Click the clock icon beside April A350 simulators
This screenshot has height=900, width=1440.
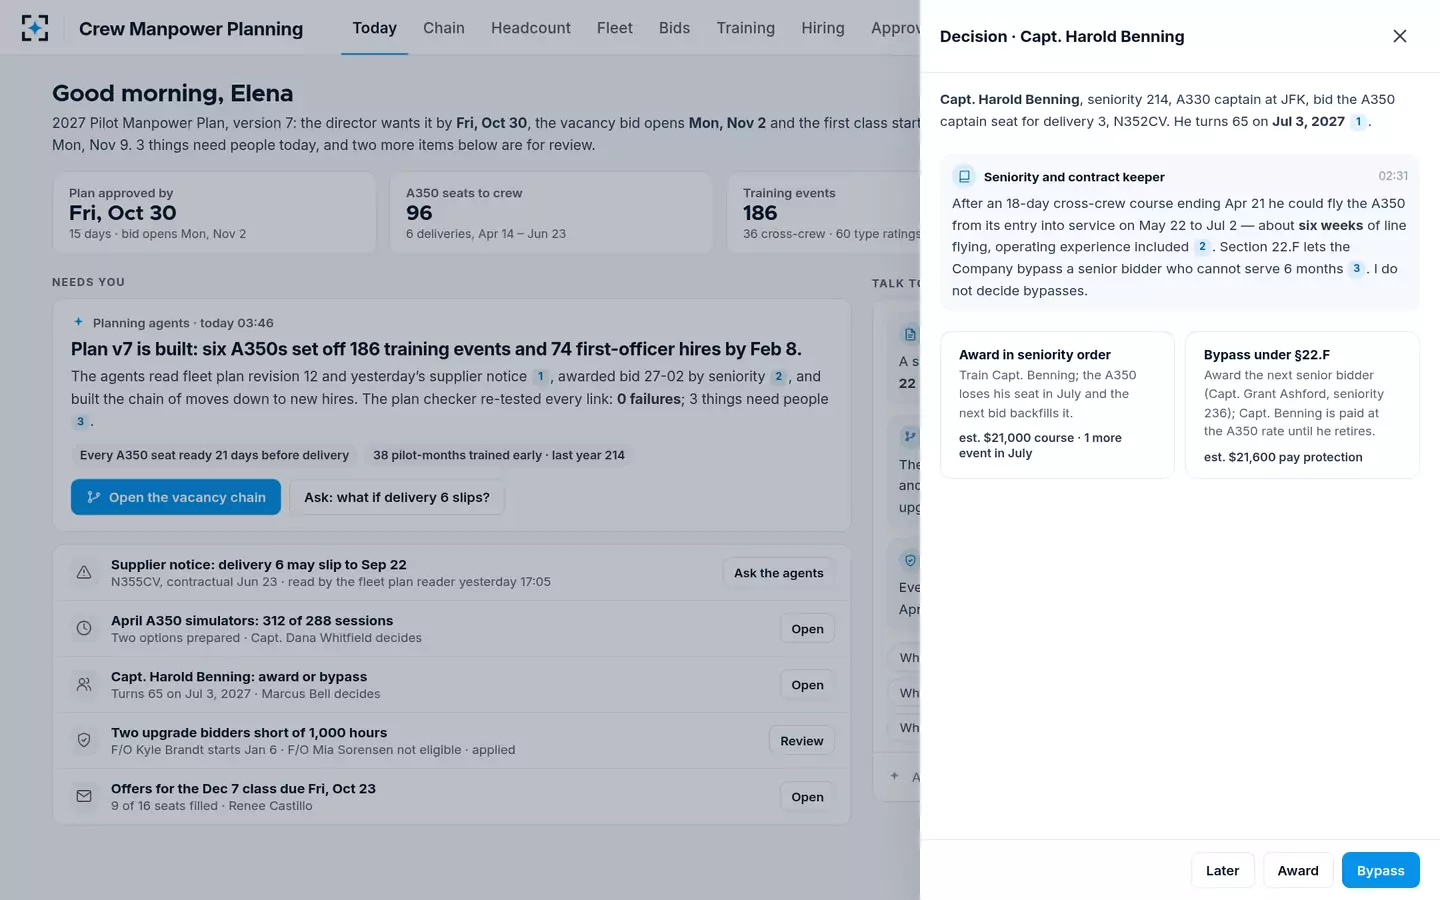pos(84,629)
